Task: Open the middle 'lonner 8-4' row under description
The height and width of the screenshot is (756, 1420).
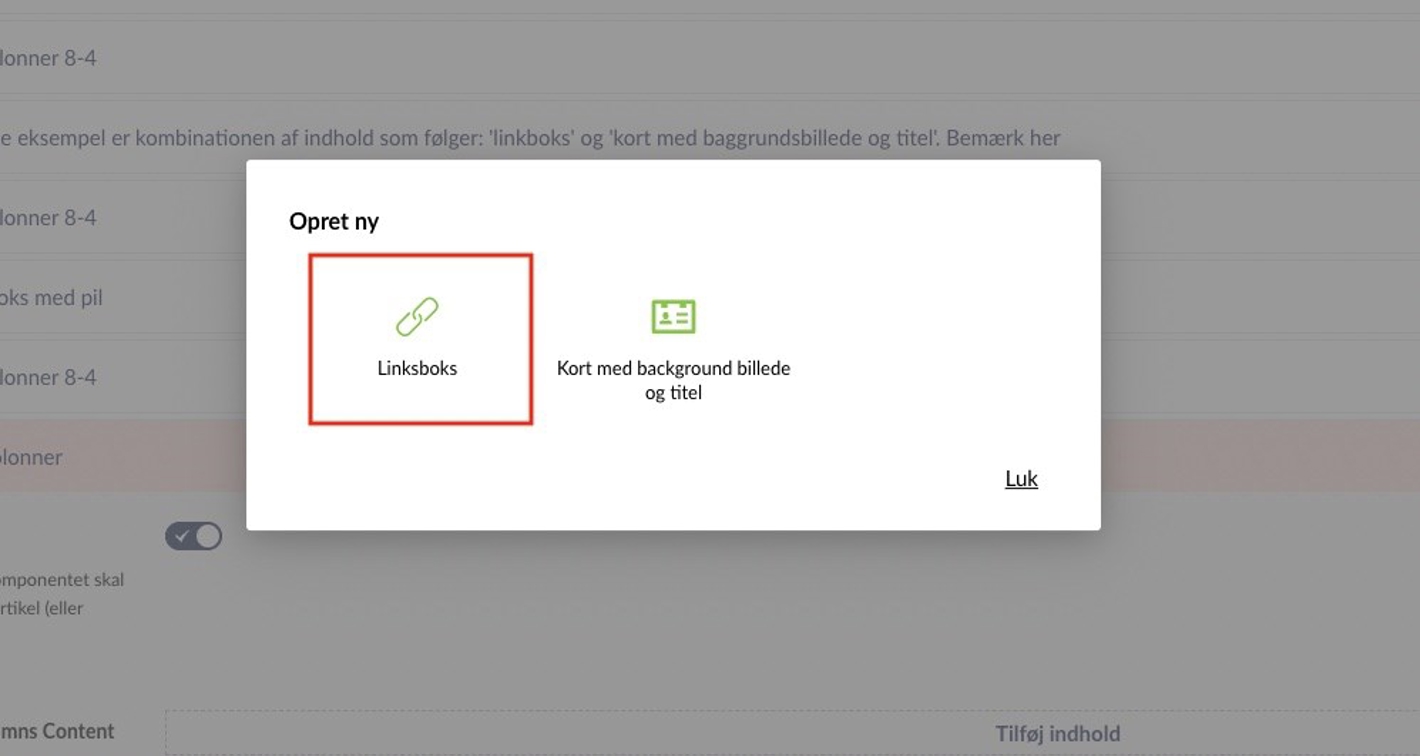Action: coord(123,217)
